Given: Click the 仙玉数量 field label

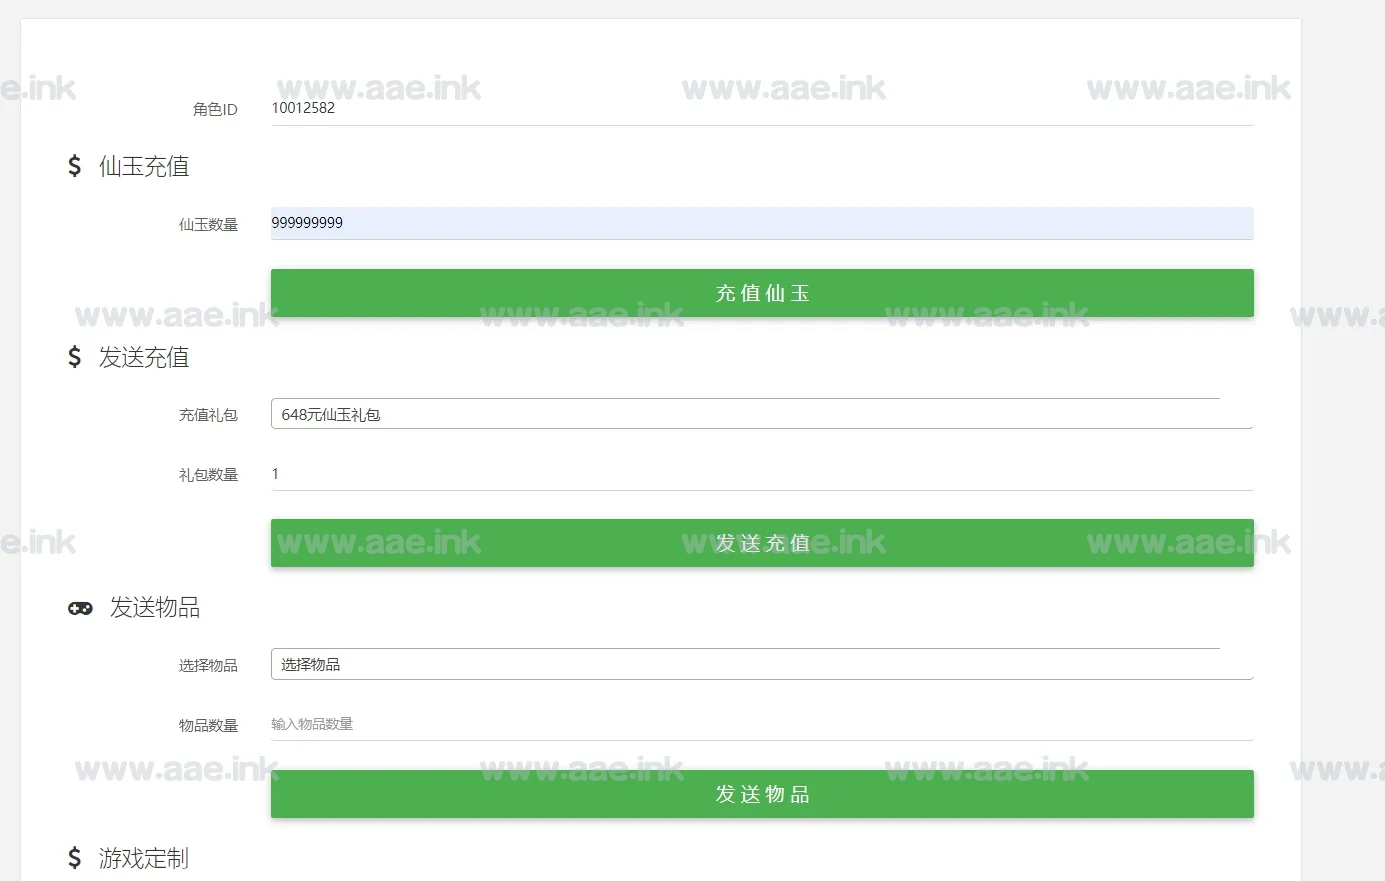Looking at the screenshot, I should 208,225.
